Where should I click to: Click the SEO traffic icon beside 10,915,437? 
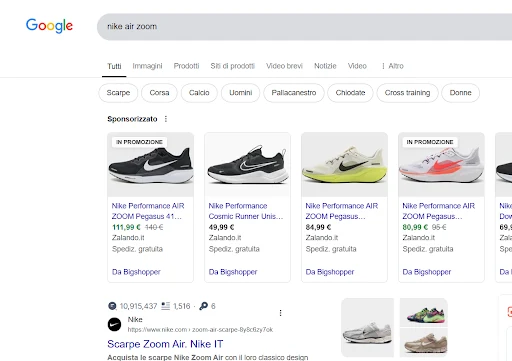pyautogui.click(x=112, y=306)
